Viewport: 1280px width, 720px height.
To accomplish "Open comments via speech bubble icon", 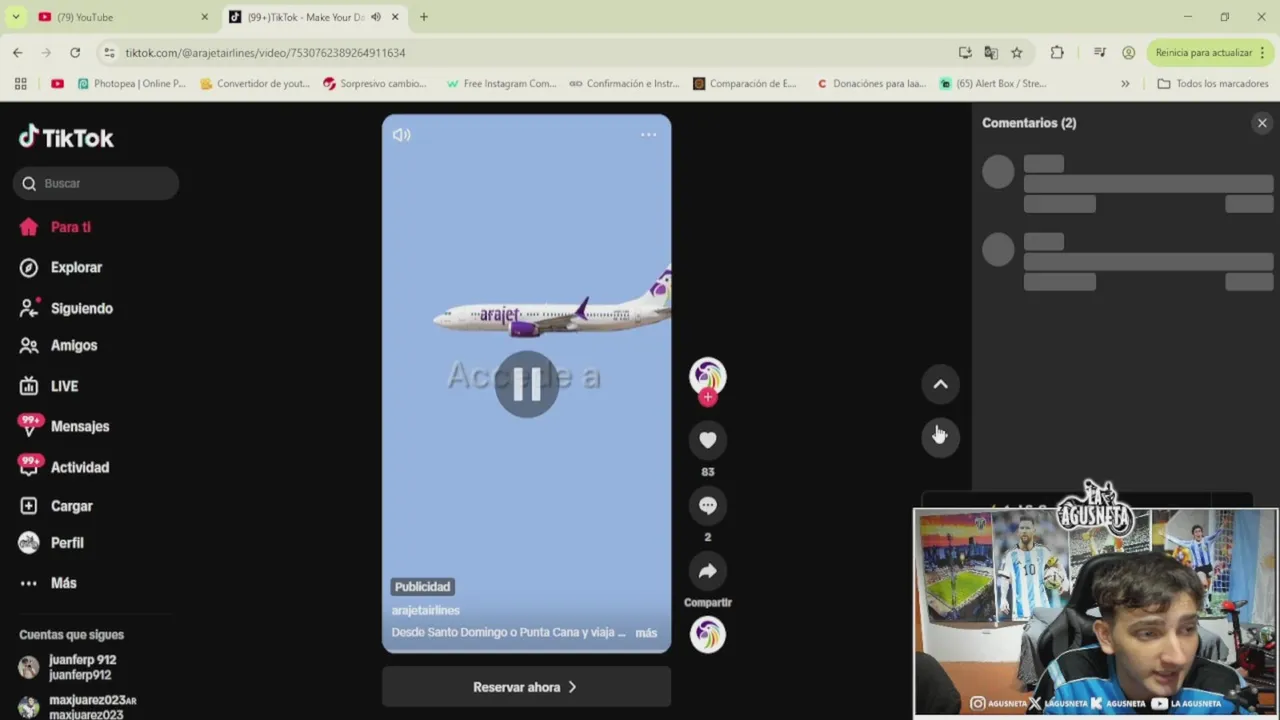I will (708, 505).
